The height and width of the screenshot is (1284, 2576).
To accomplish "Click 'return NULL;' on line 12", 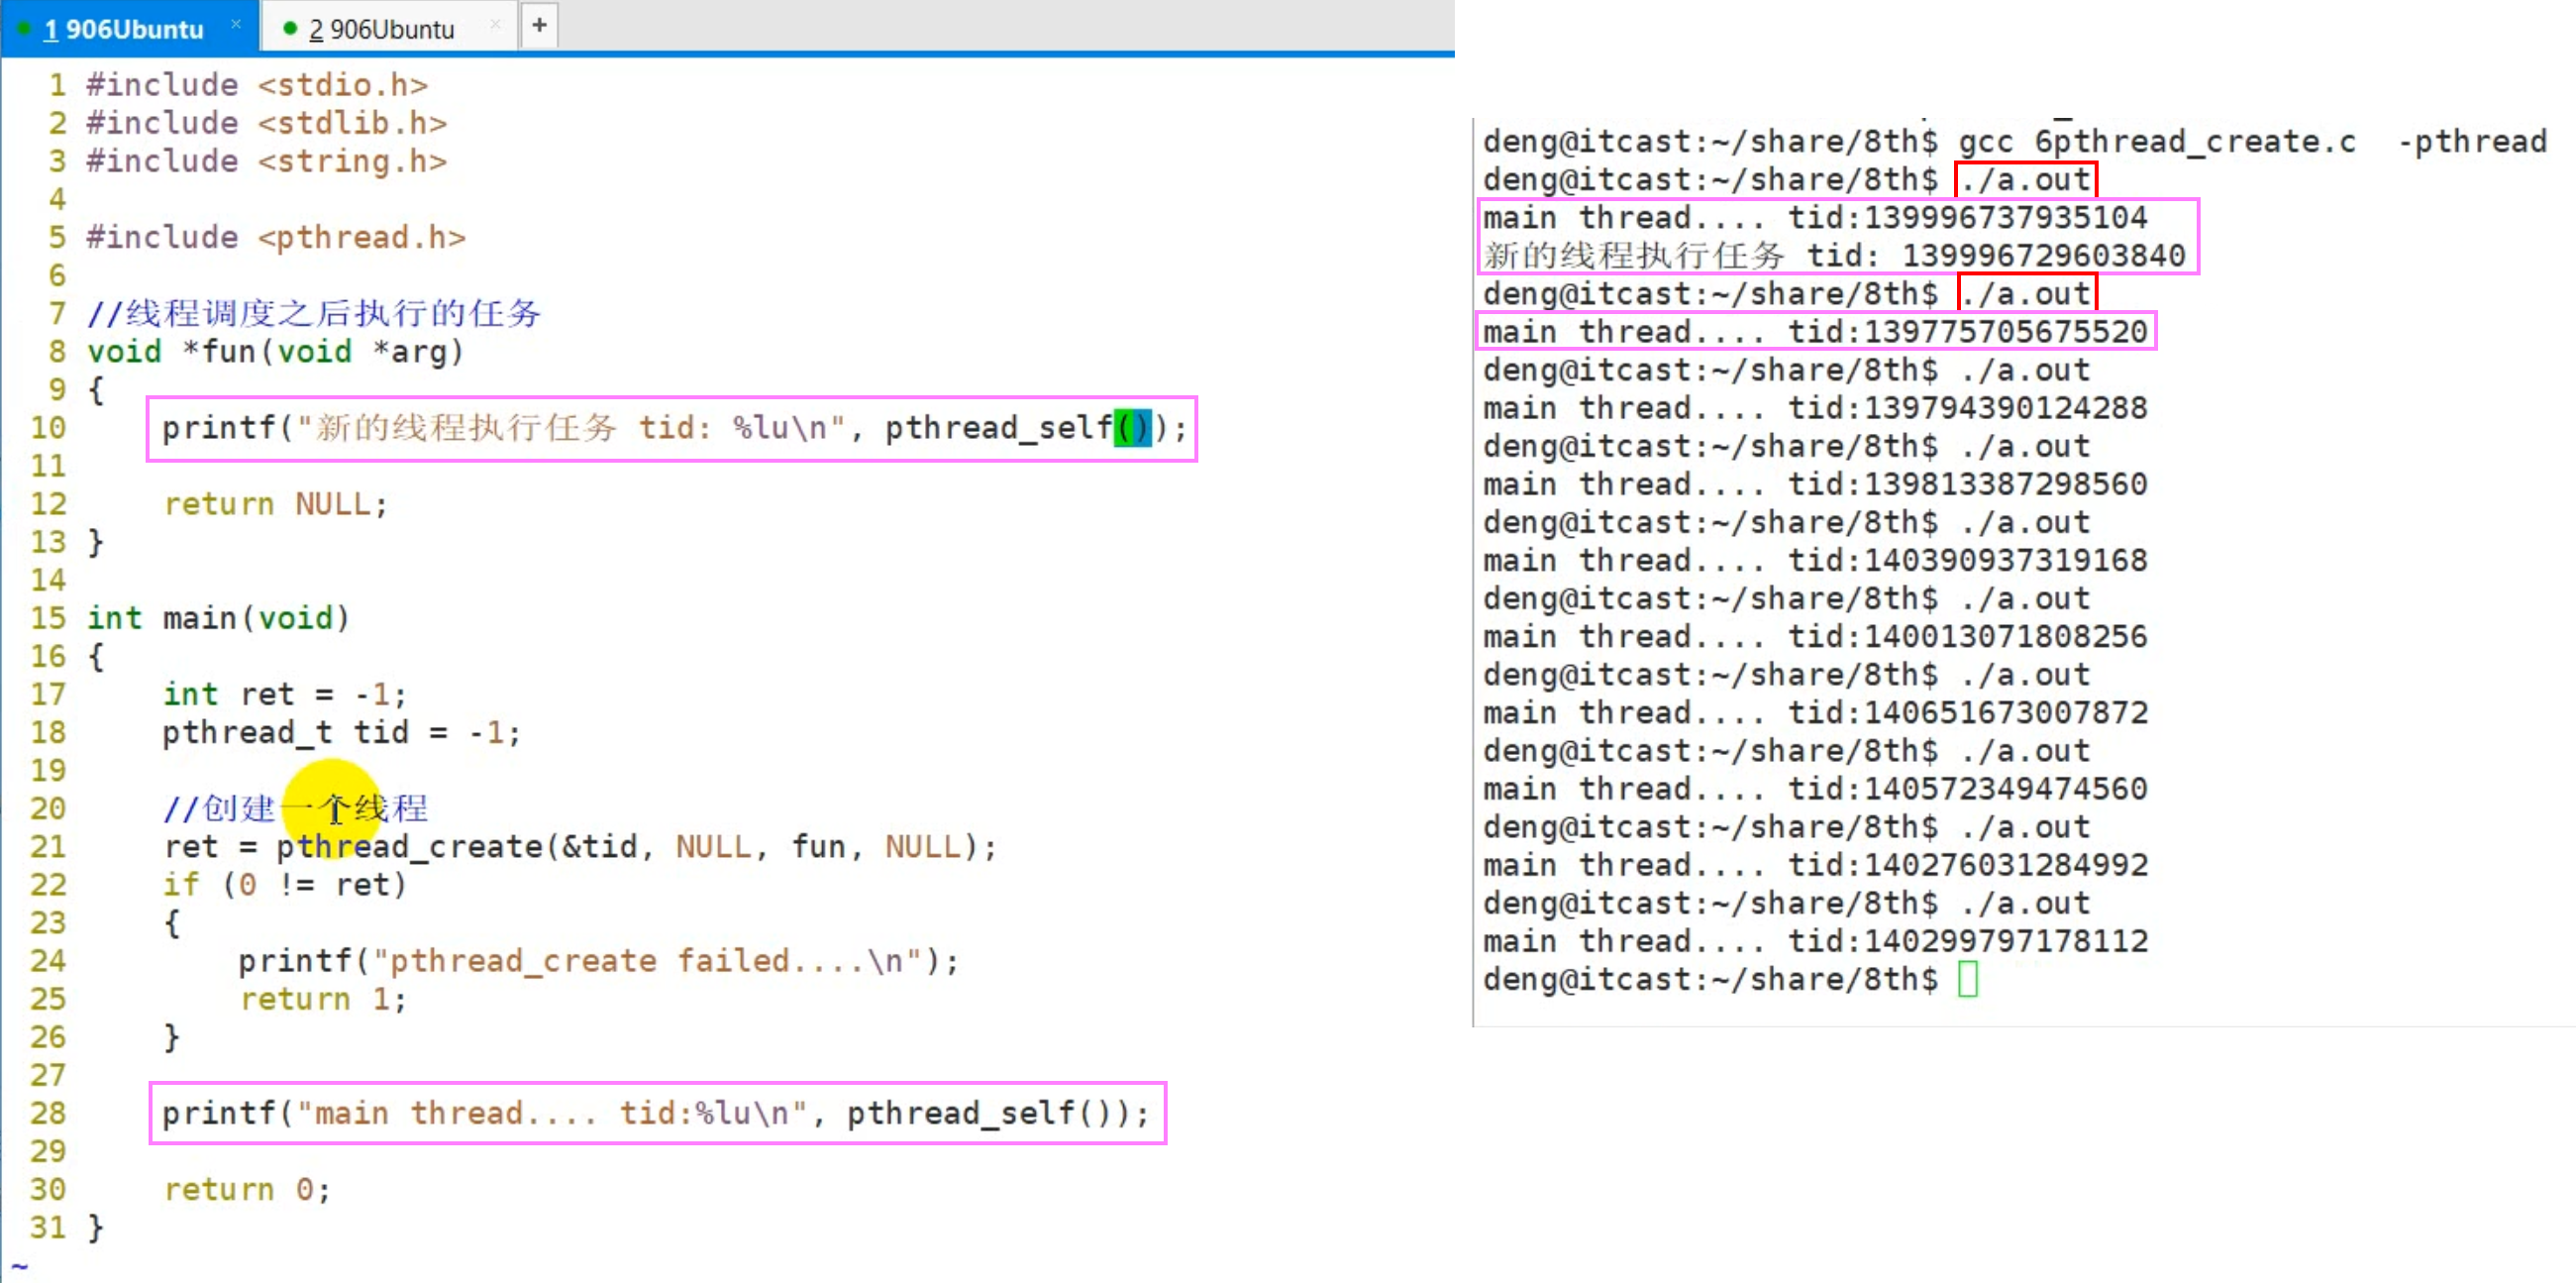I will (275, 503).
